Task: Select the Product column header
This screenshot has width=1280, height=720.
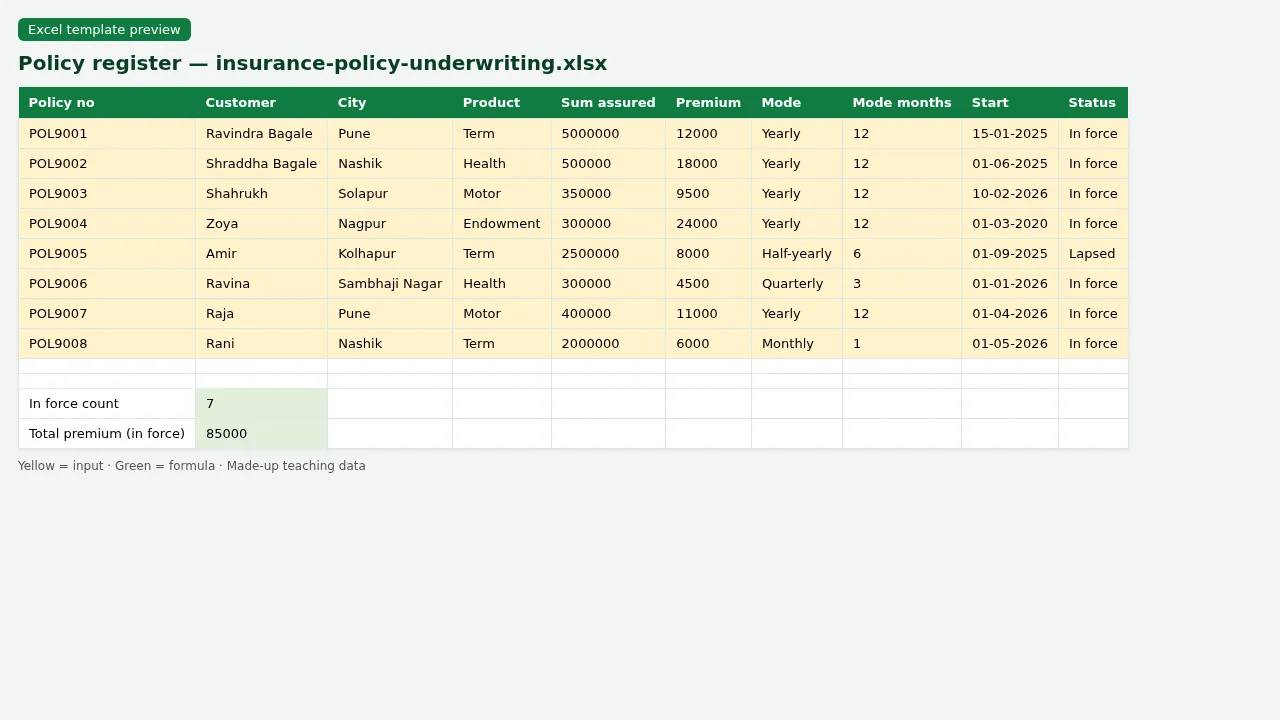Action: pos(502,103)
